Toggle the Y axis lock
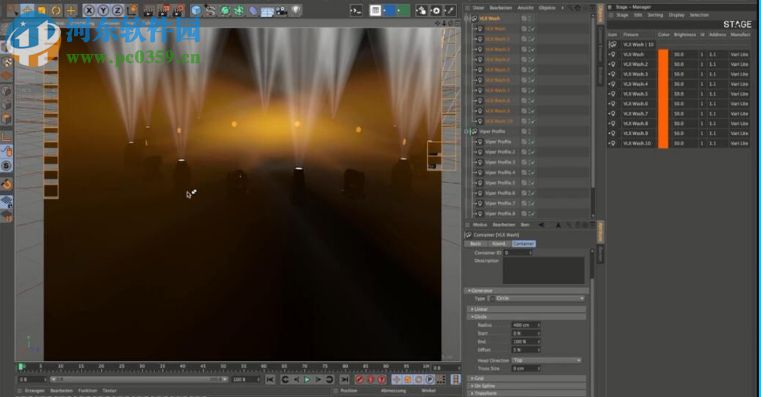 pyautogui.click(x=103, y=10)
